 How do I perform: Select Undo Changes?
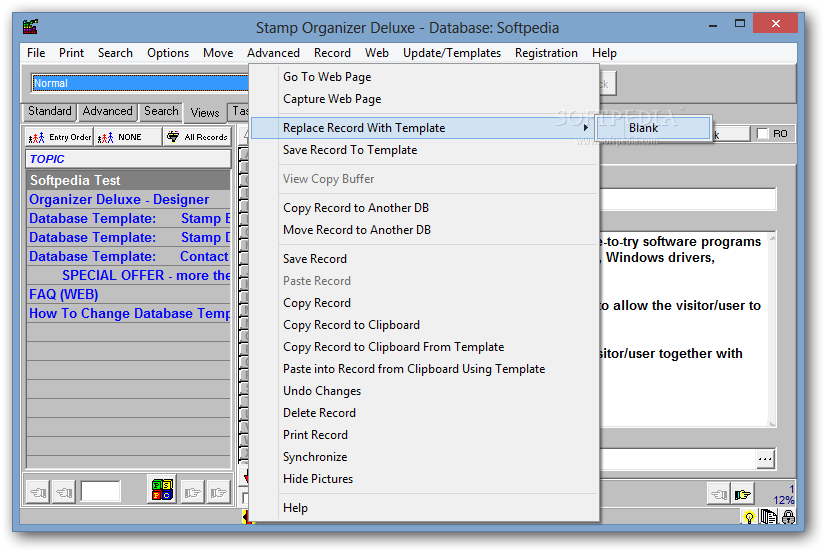[425, 391]
